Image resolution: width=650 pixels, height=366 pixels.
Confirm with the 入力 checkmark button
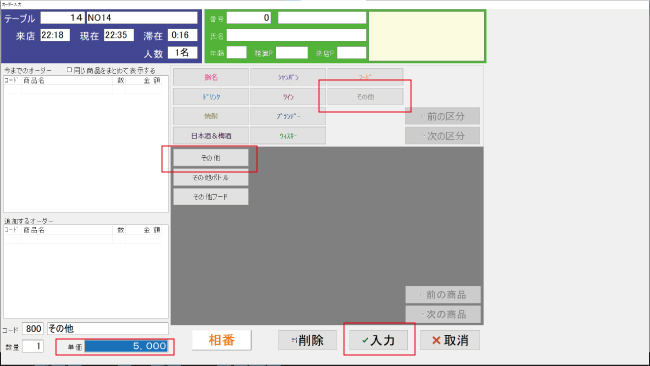(378, 340)
